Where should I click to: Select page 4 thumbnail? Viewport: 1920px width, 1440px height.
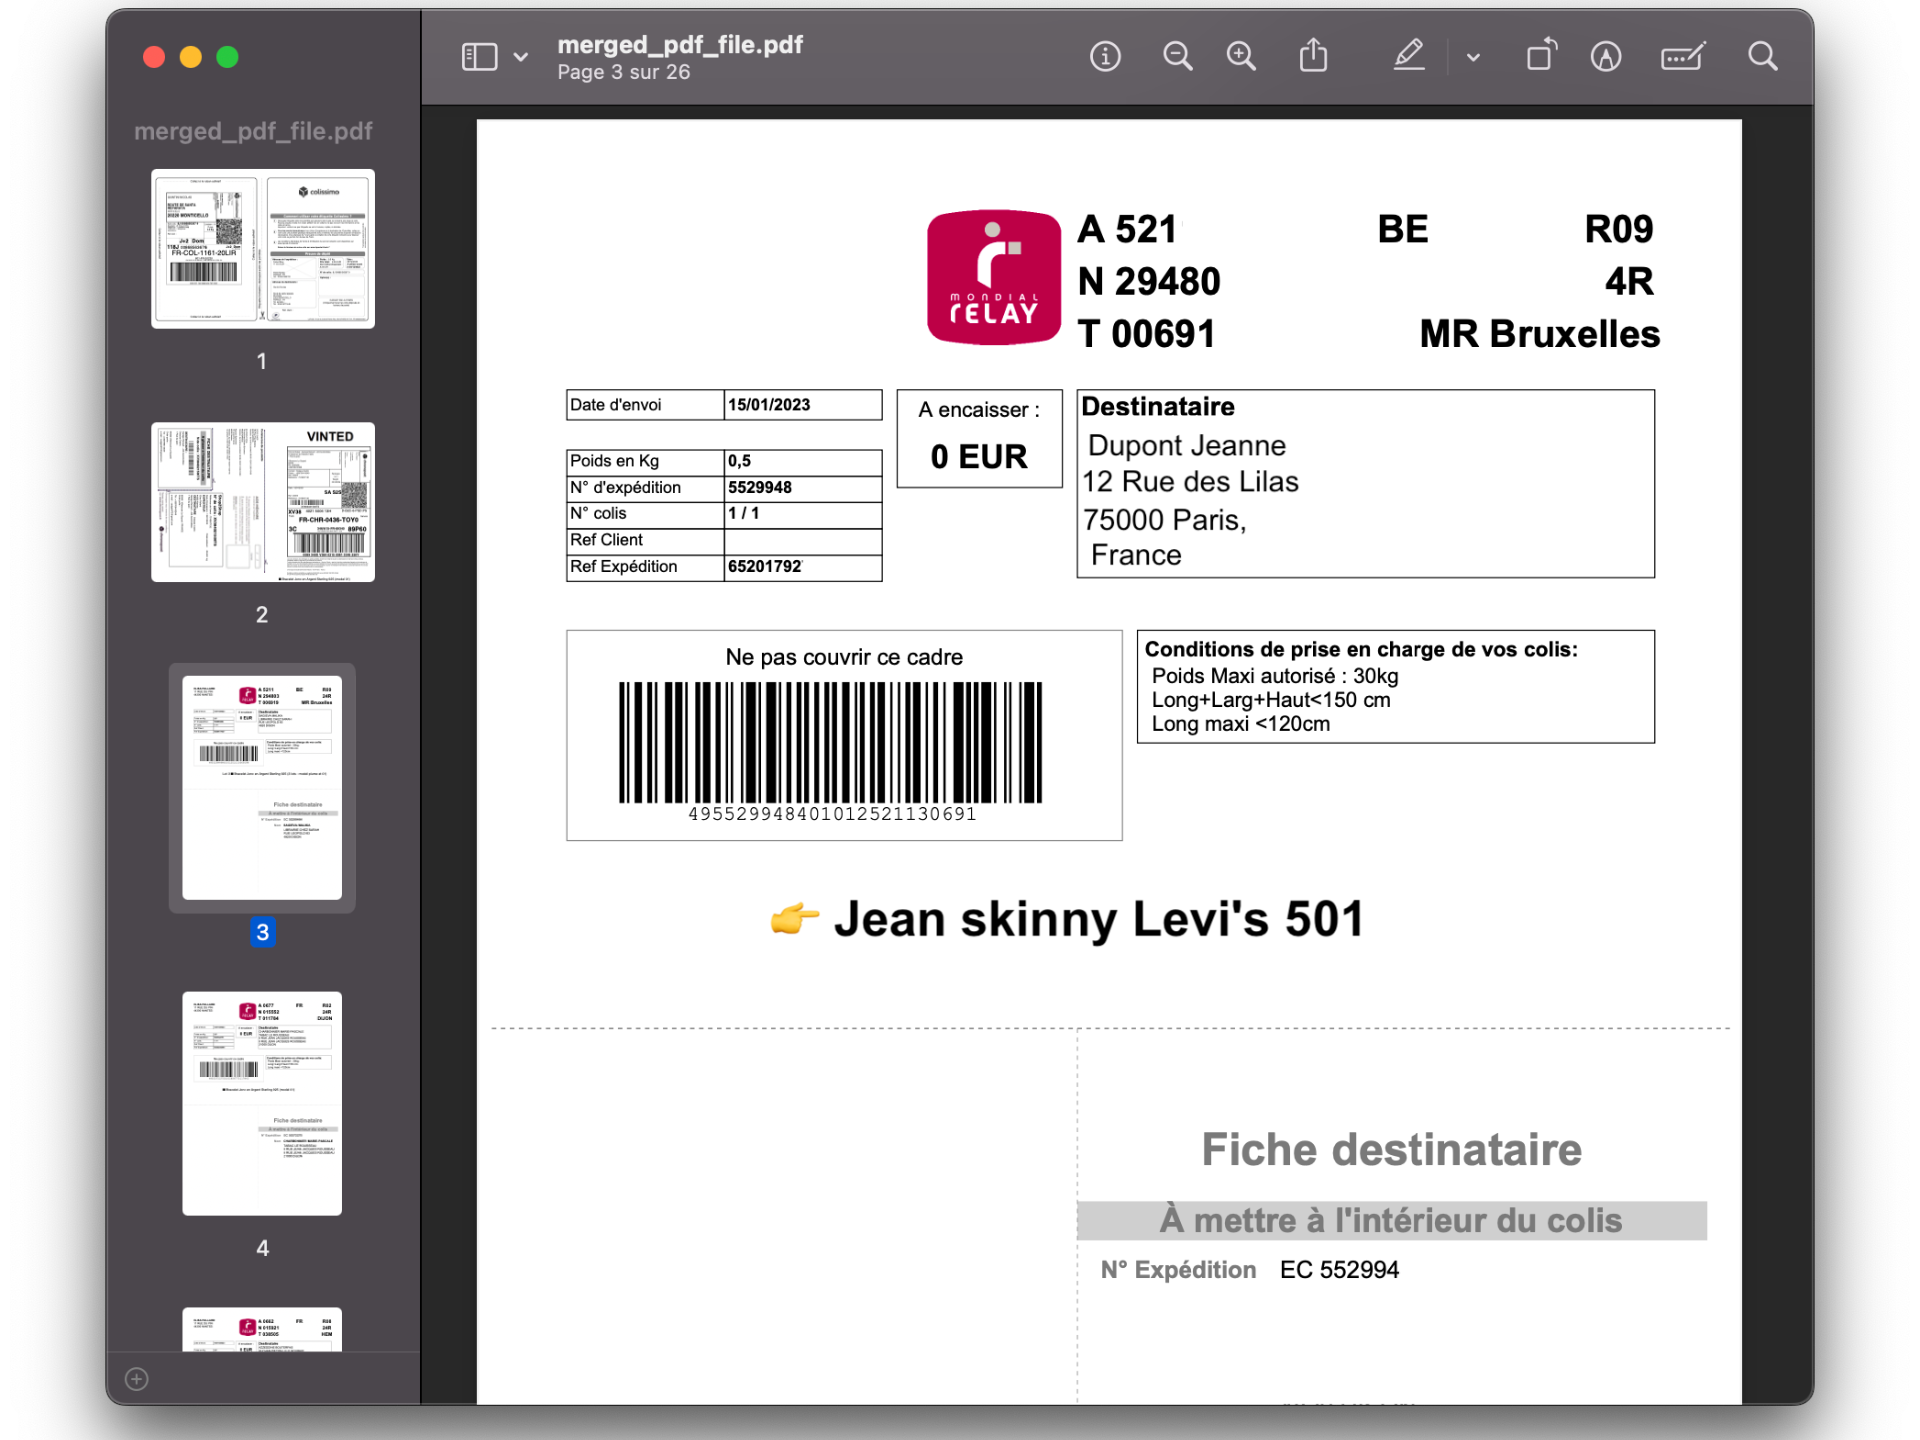[x=262, y=1104]
